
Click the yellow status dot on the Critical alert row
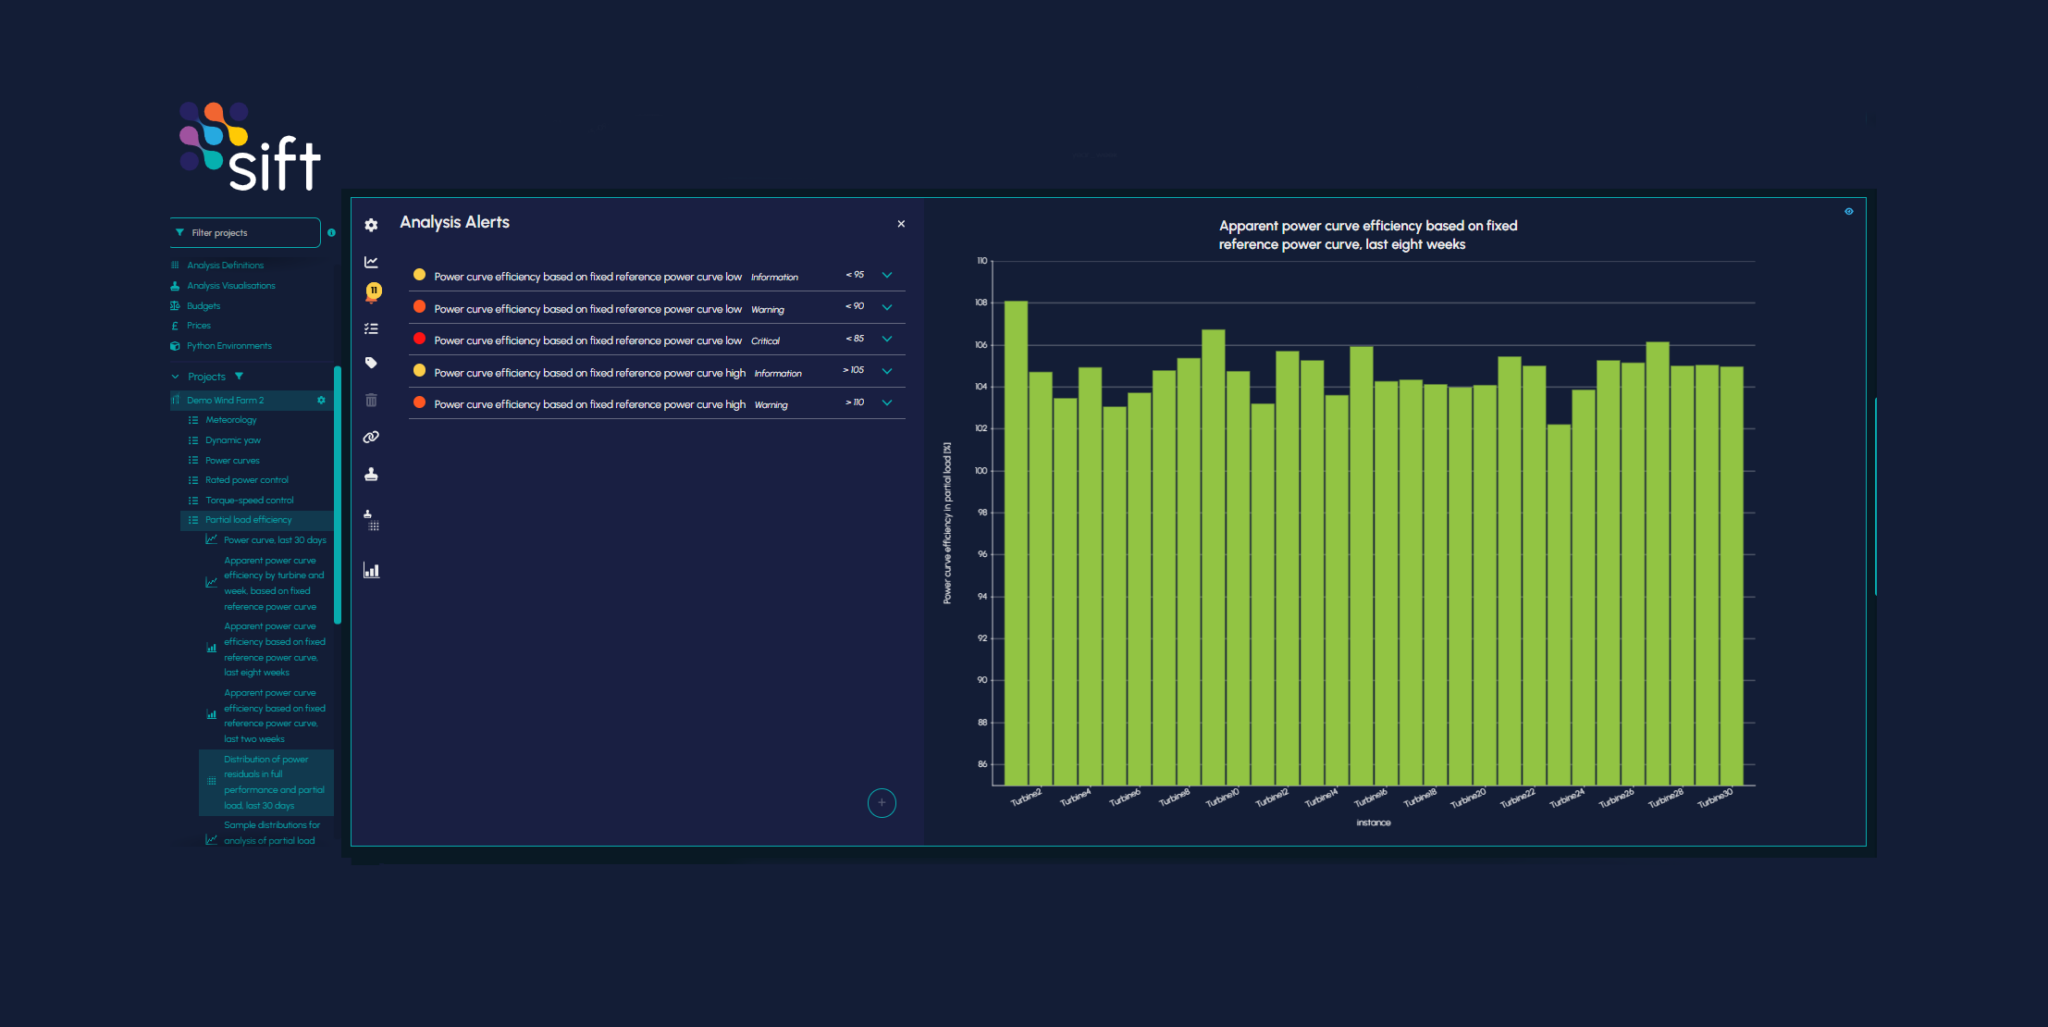pos(419,339)
